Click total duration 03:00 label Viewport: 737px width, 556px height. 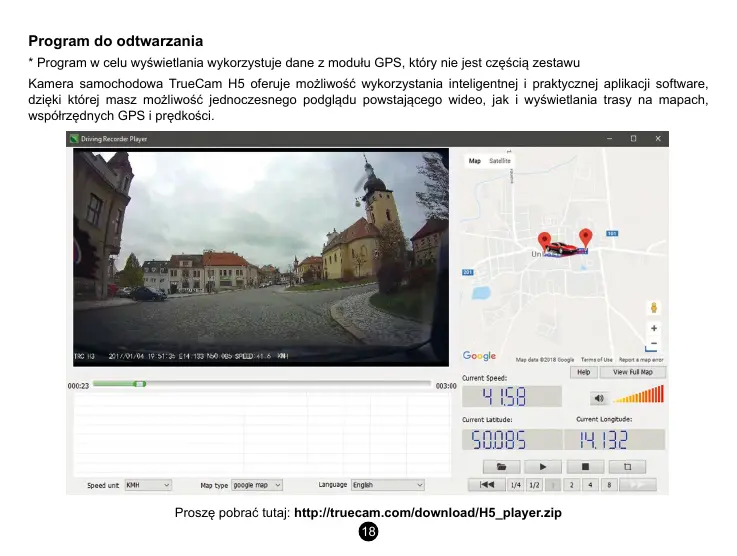coord(446,386)
